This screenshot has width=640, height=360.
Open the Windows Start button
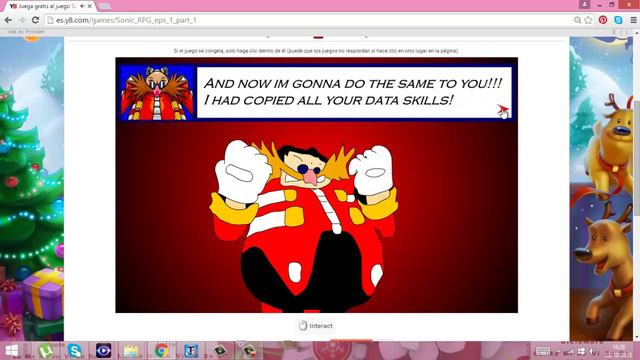tap(11, 351)
